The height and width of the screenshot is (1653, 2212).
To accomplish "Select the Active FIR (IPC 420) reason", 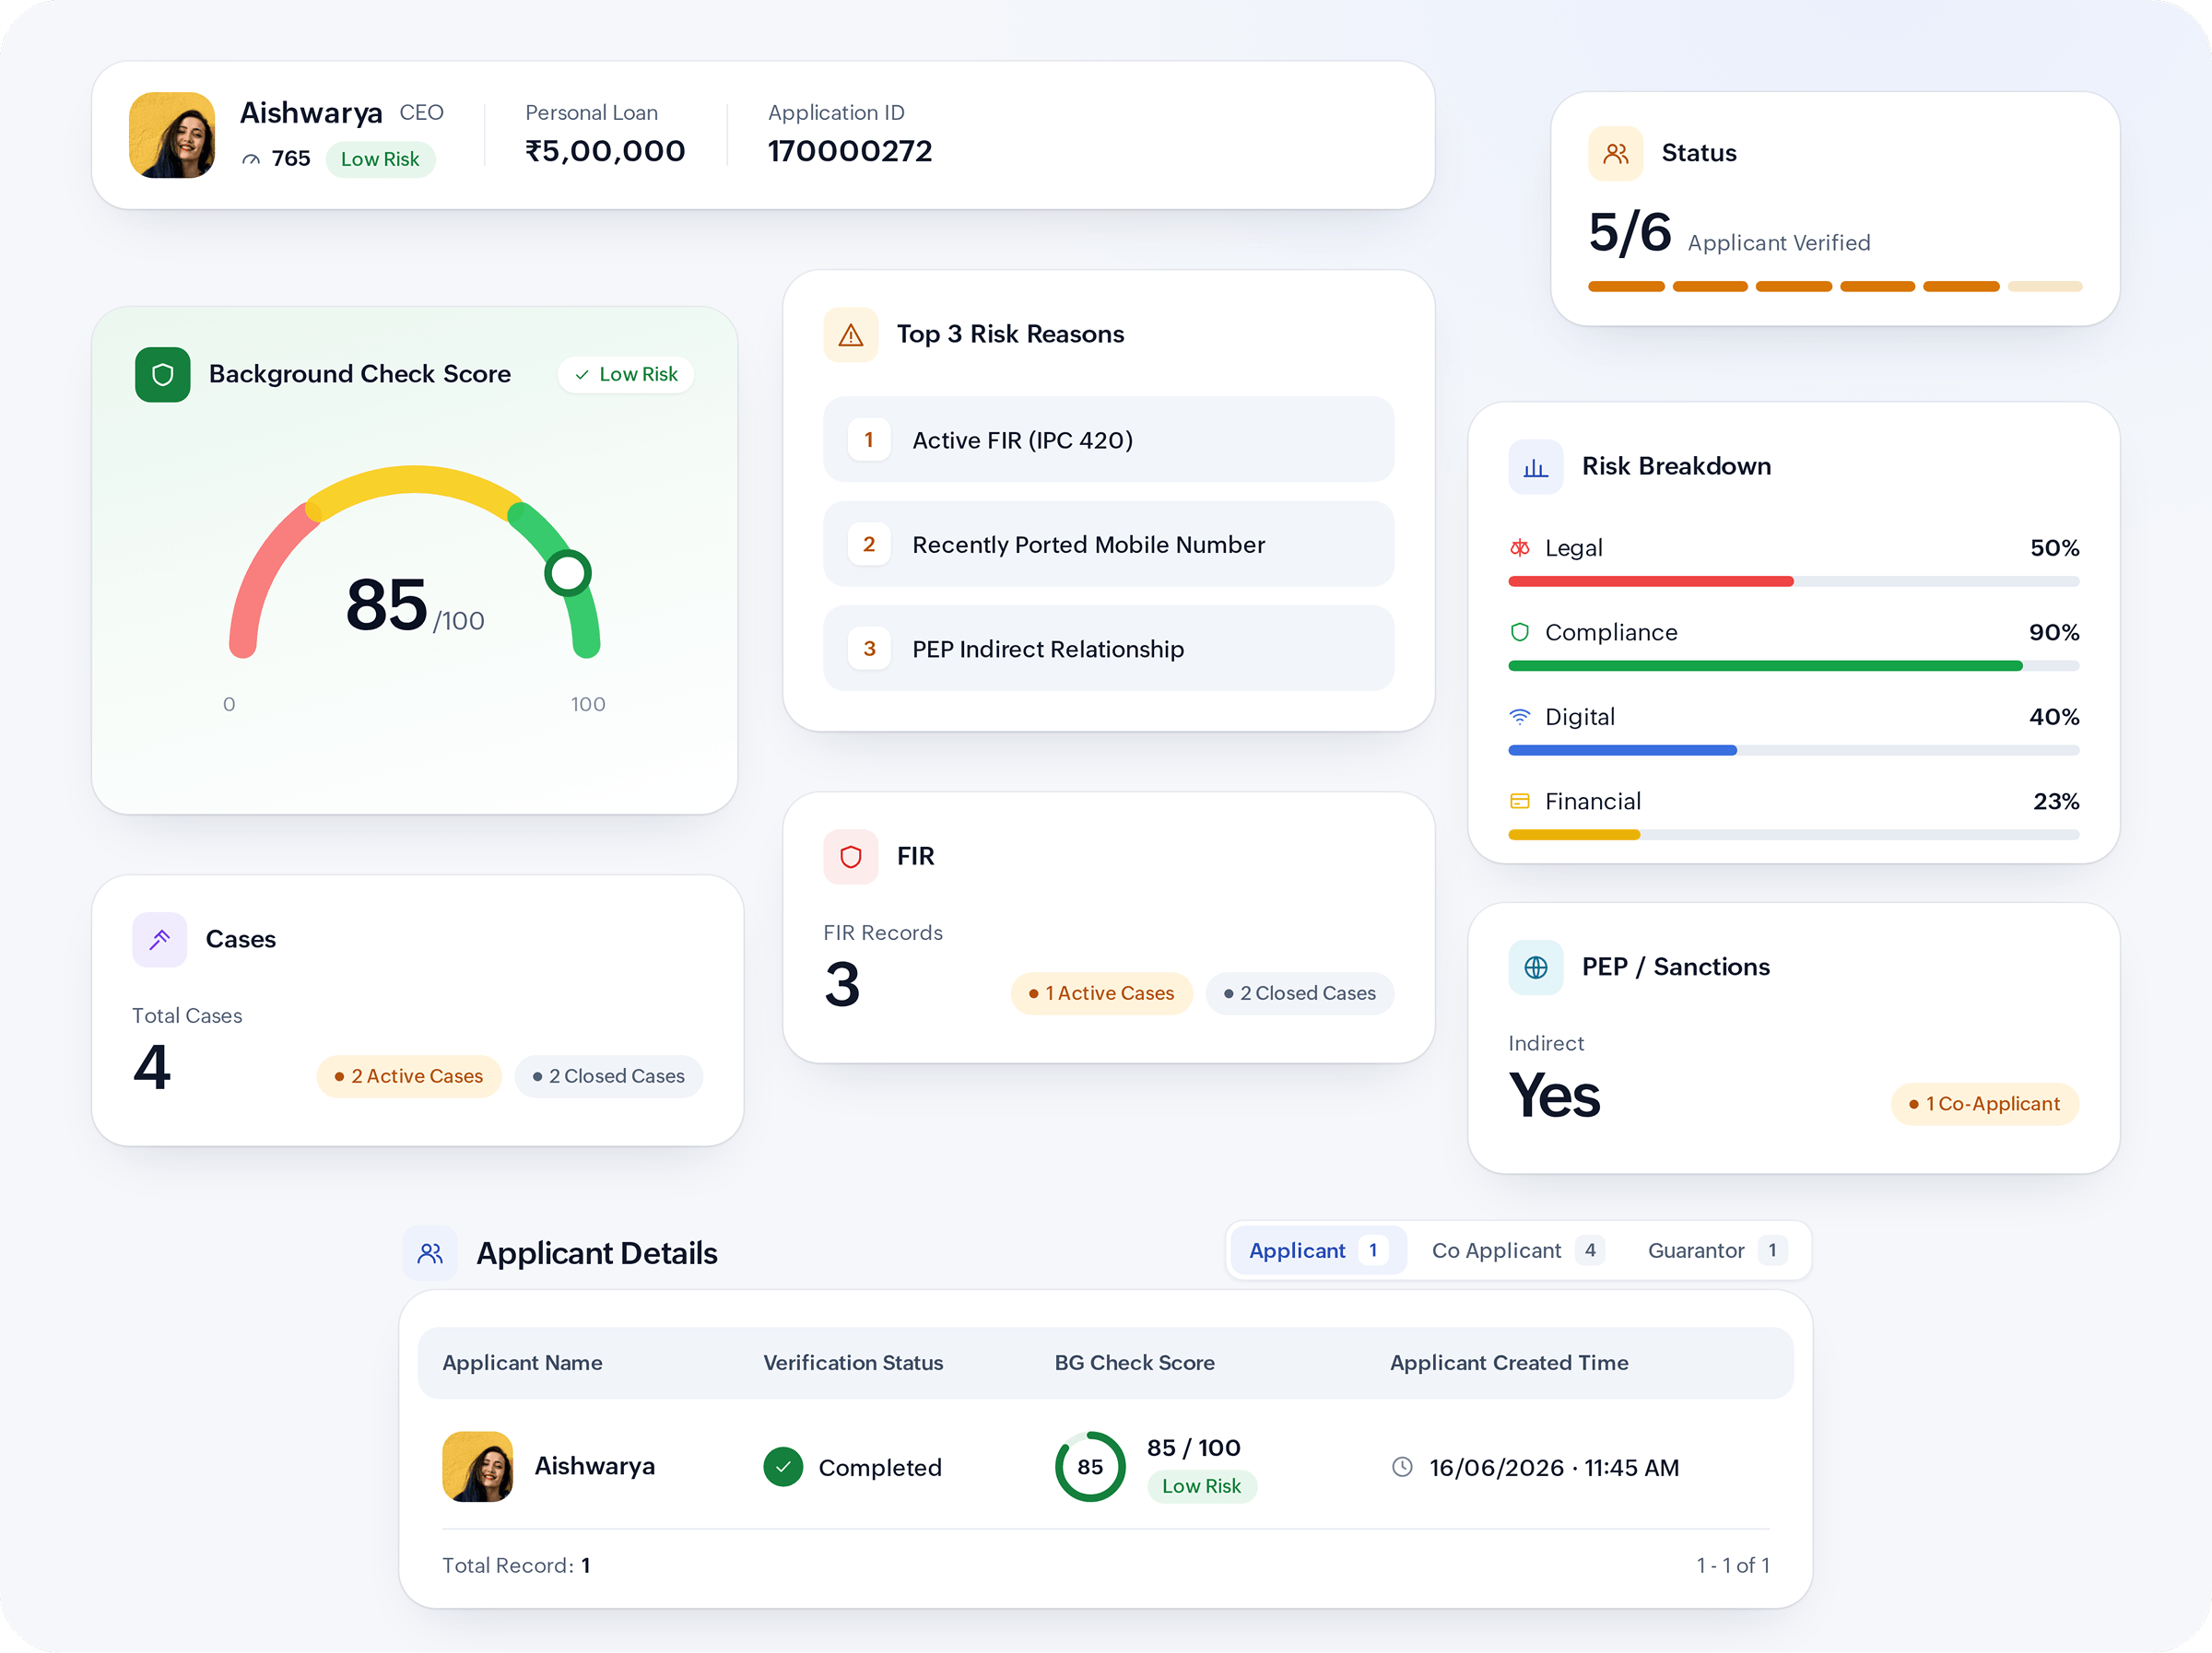I will point(1108,440).
